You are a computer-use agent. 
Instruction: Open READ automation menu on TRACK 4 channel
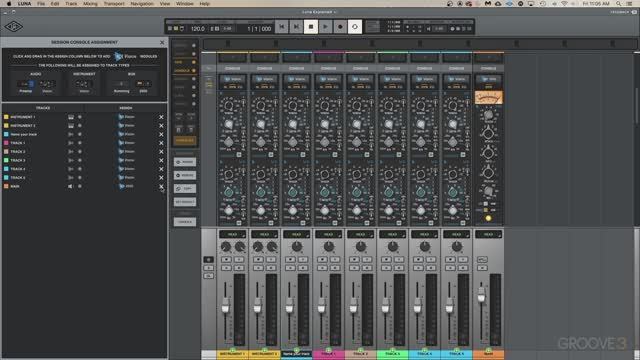point(424,234)
